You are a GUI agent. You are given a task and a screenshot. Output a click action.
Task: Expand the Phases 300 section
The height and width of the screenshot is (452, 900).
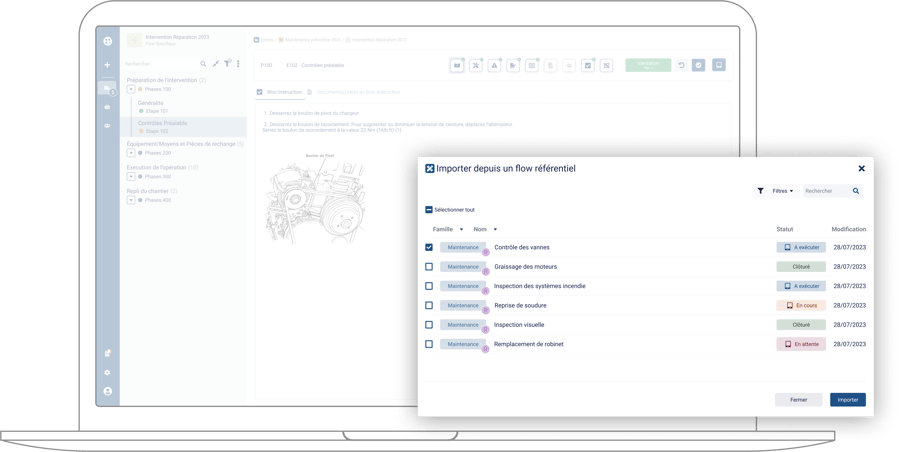[x=131, y=177]
